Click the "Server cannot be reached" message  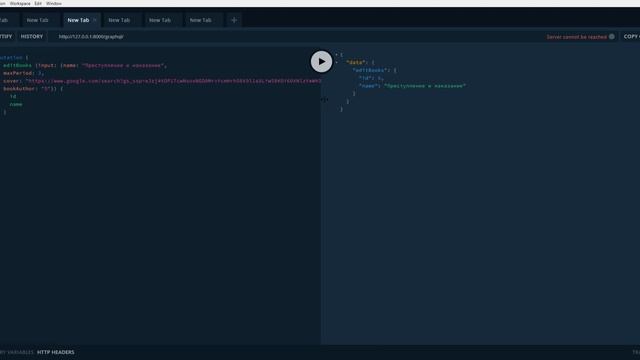click(576, 37)
